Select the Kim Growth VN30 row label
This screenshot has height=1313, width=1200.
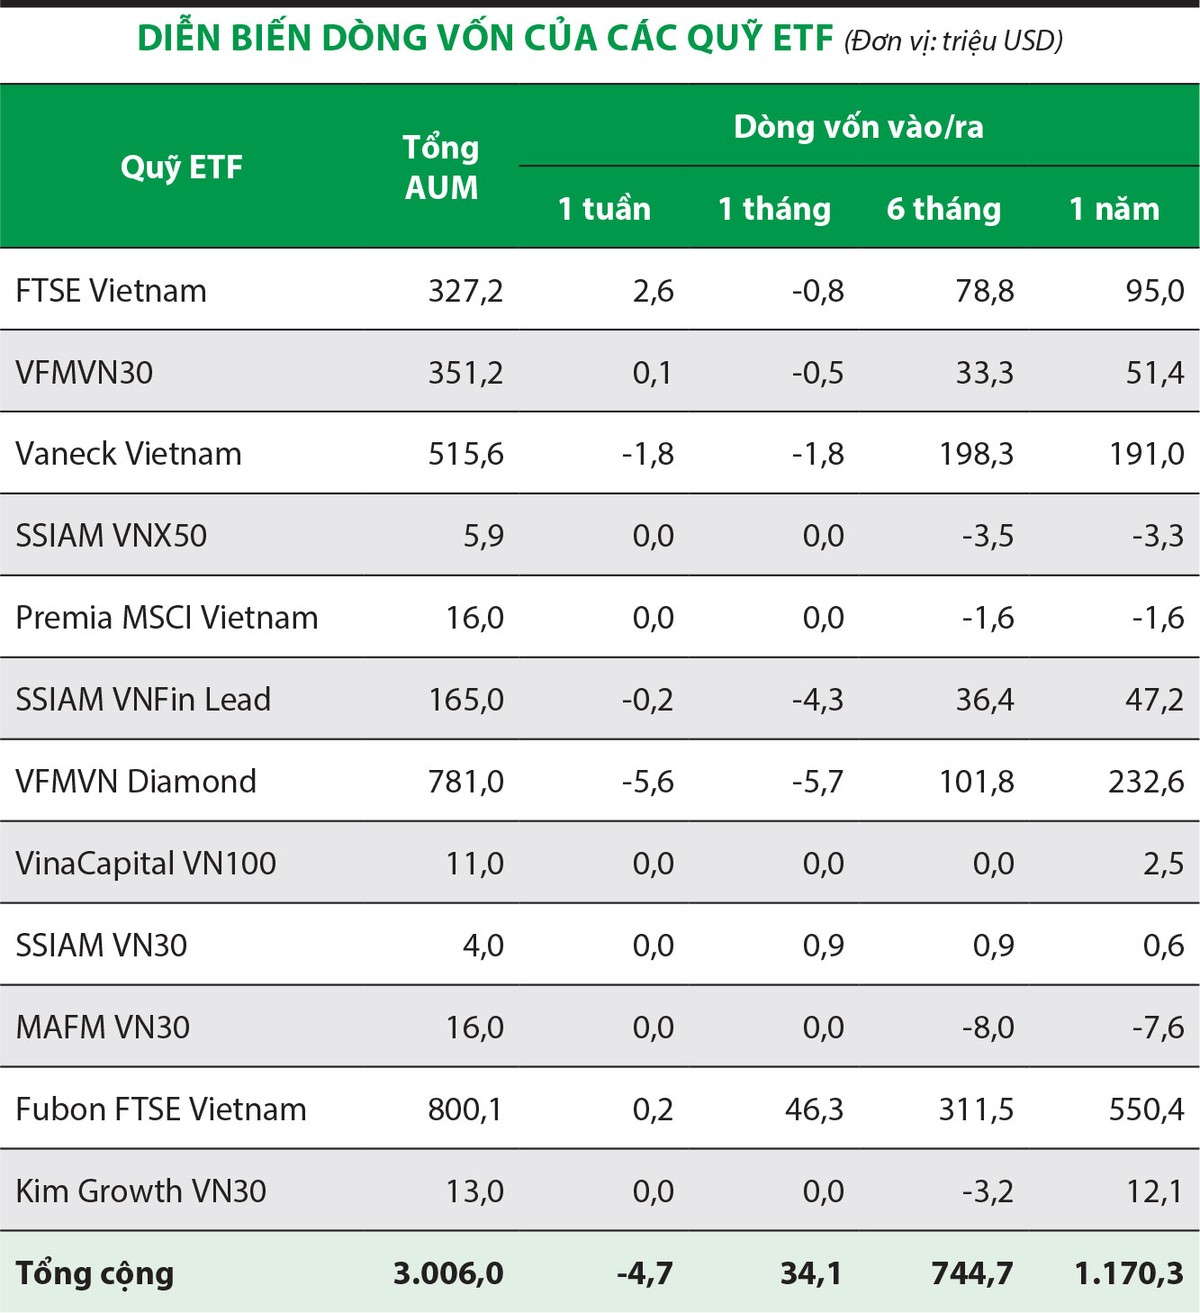point(141,1191)
